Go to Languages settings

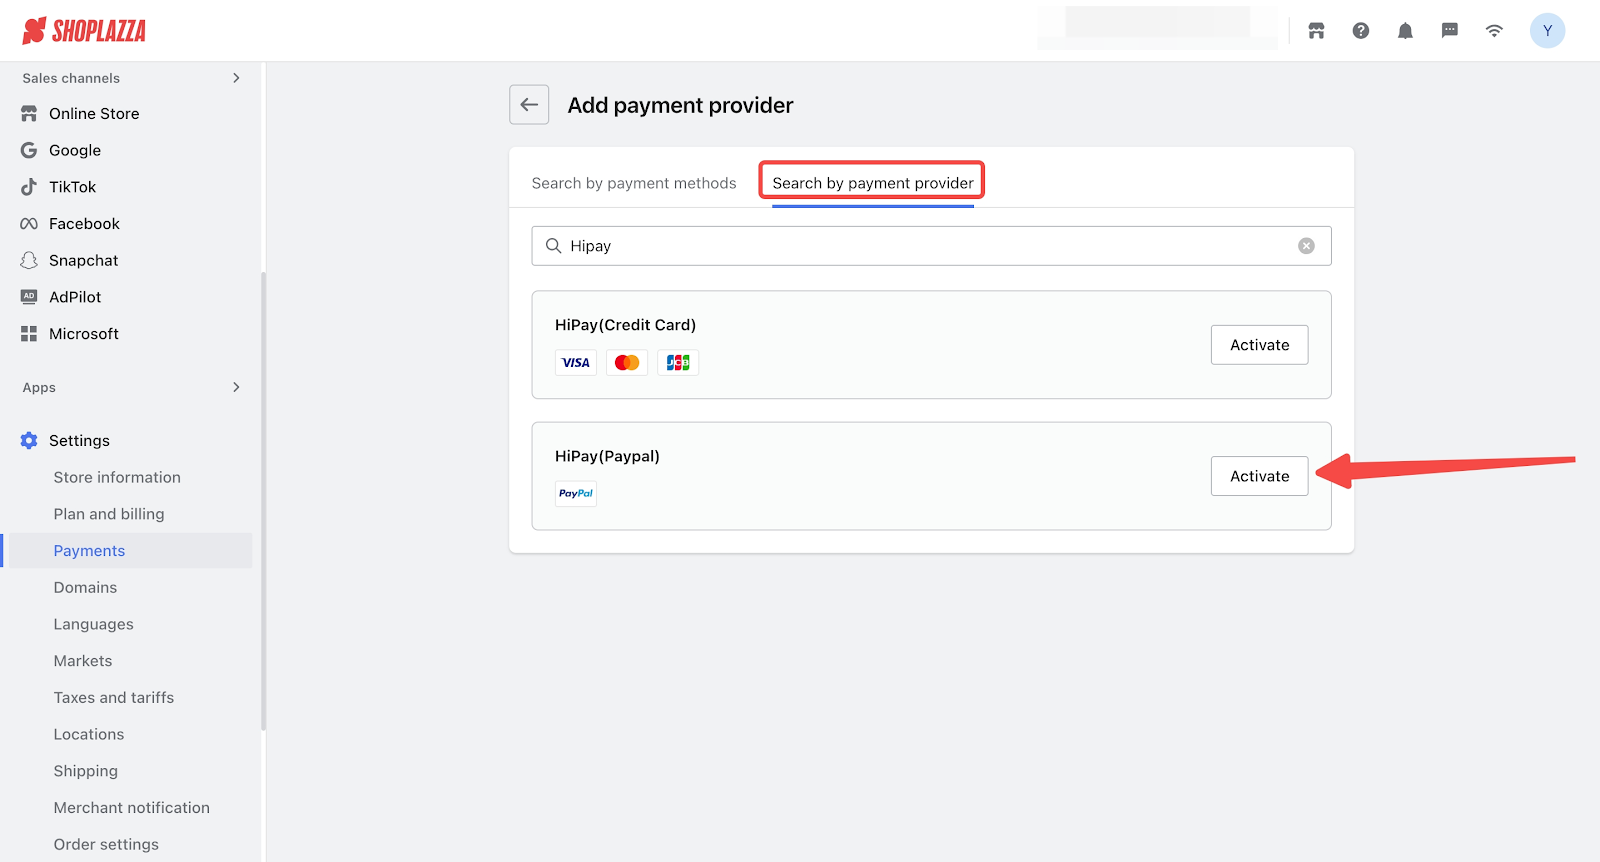click(x=93, y=624)
